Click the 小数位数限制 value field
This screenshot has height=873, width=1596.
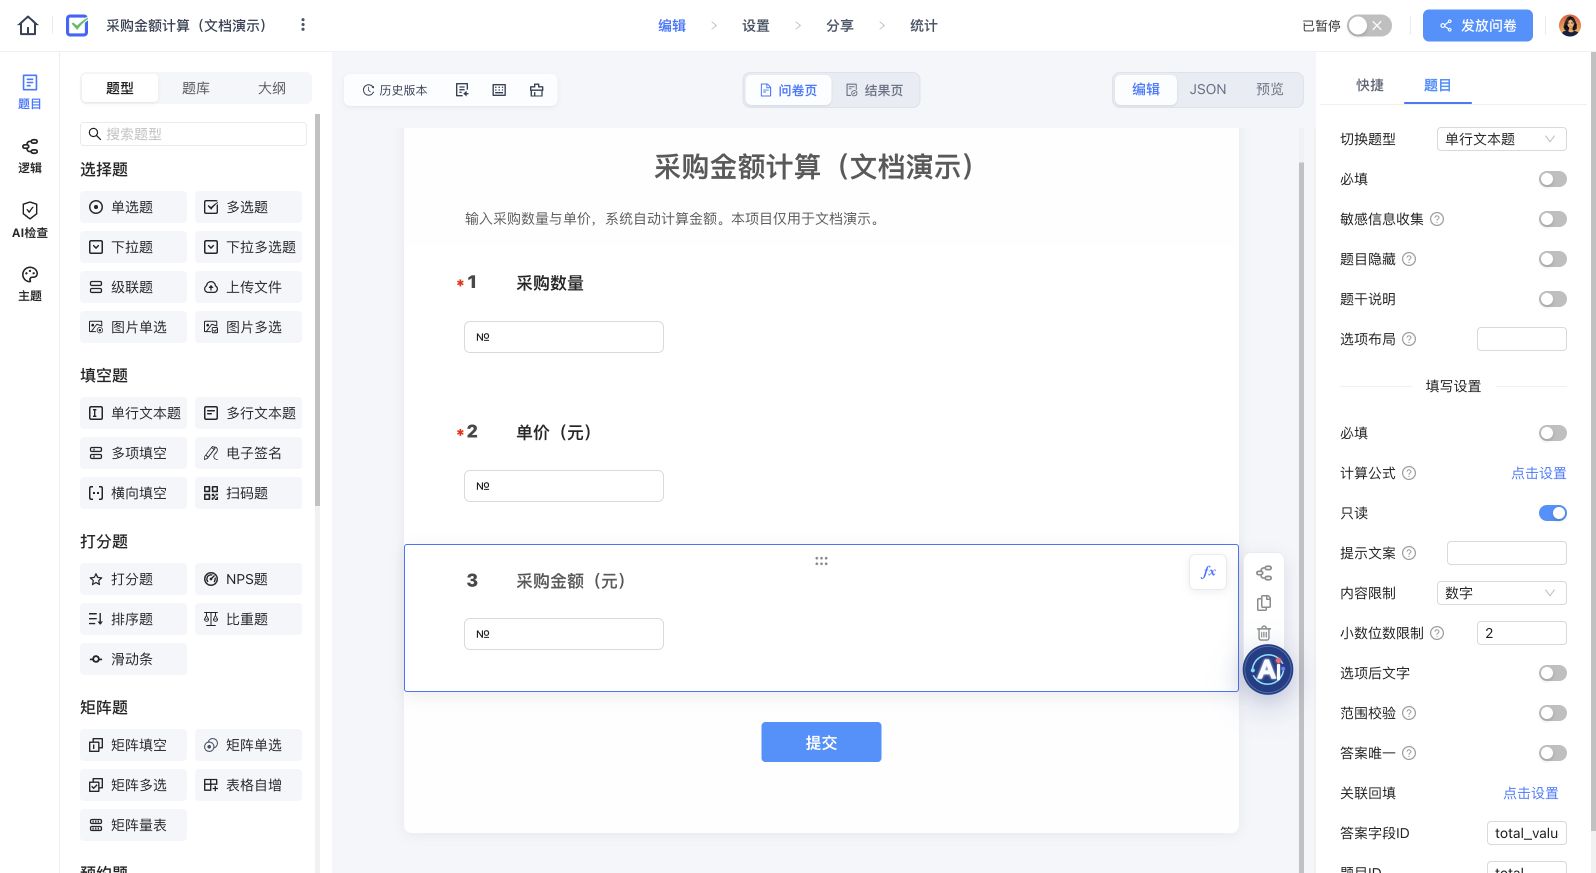point(1522,633)
